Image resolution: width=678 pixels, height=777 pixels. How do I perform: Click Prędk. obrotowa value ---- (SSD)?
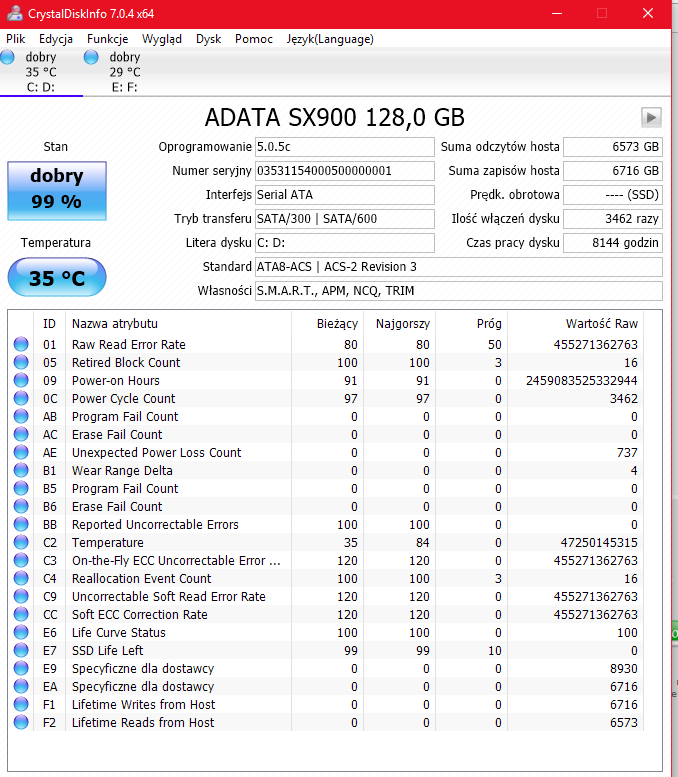[613, 195]
